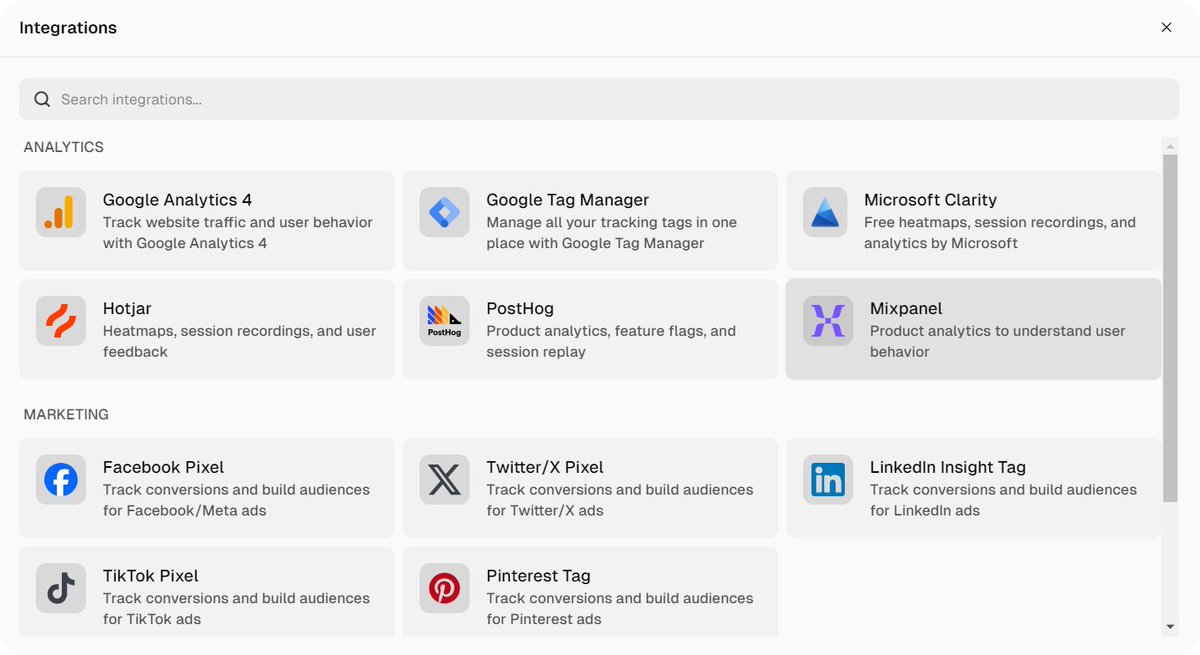The image size is (1200, 655).
Task: Click the scrollbar down arrow
Action: (x=1170, y=627)
